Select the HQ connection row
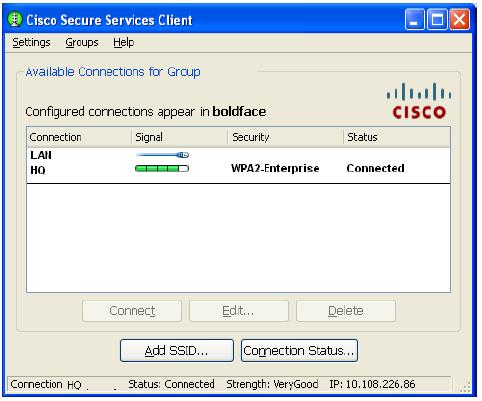 238,169
